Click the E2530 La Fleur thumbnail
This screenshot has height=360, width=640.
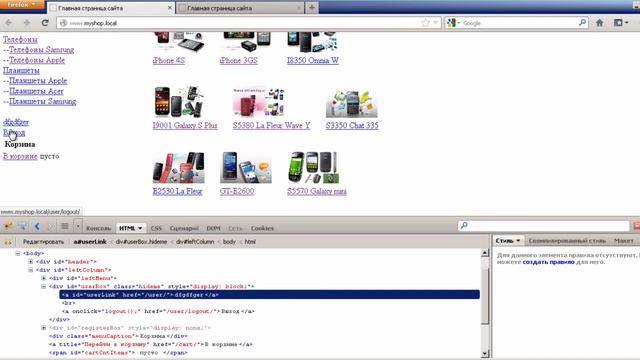(178, 167)
